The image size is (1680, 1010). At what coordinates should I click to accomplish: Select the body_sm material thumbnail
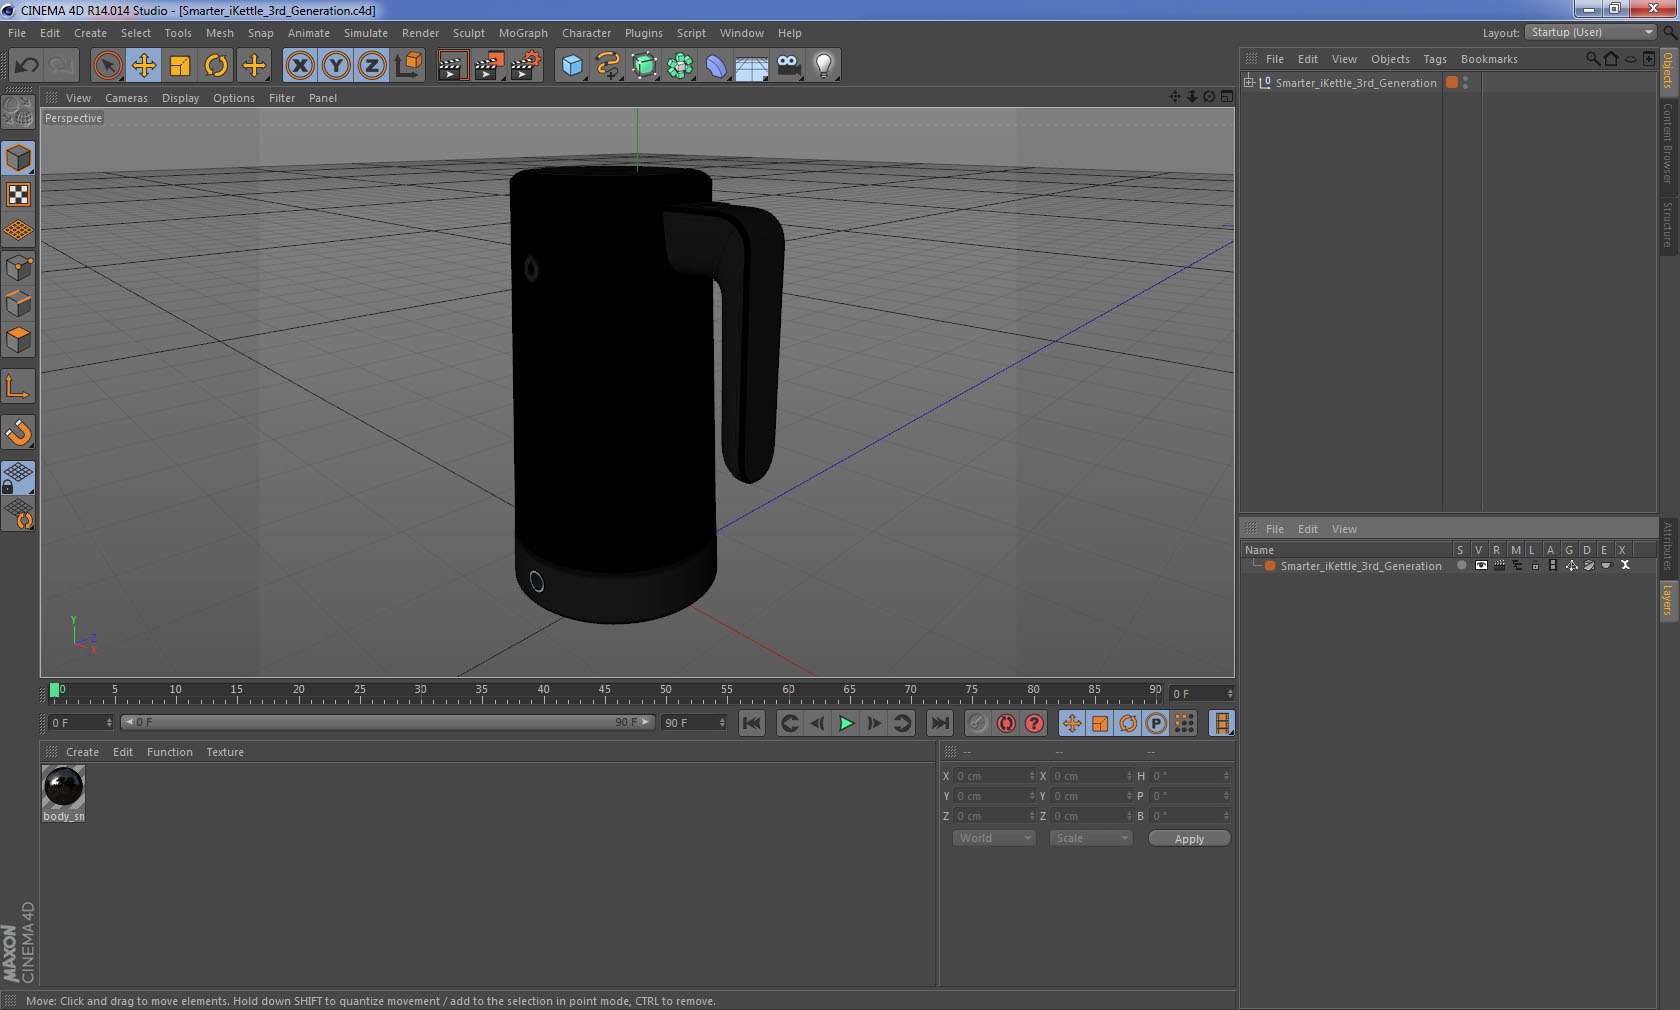(x=63, y=788)
